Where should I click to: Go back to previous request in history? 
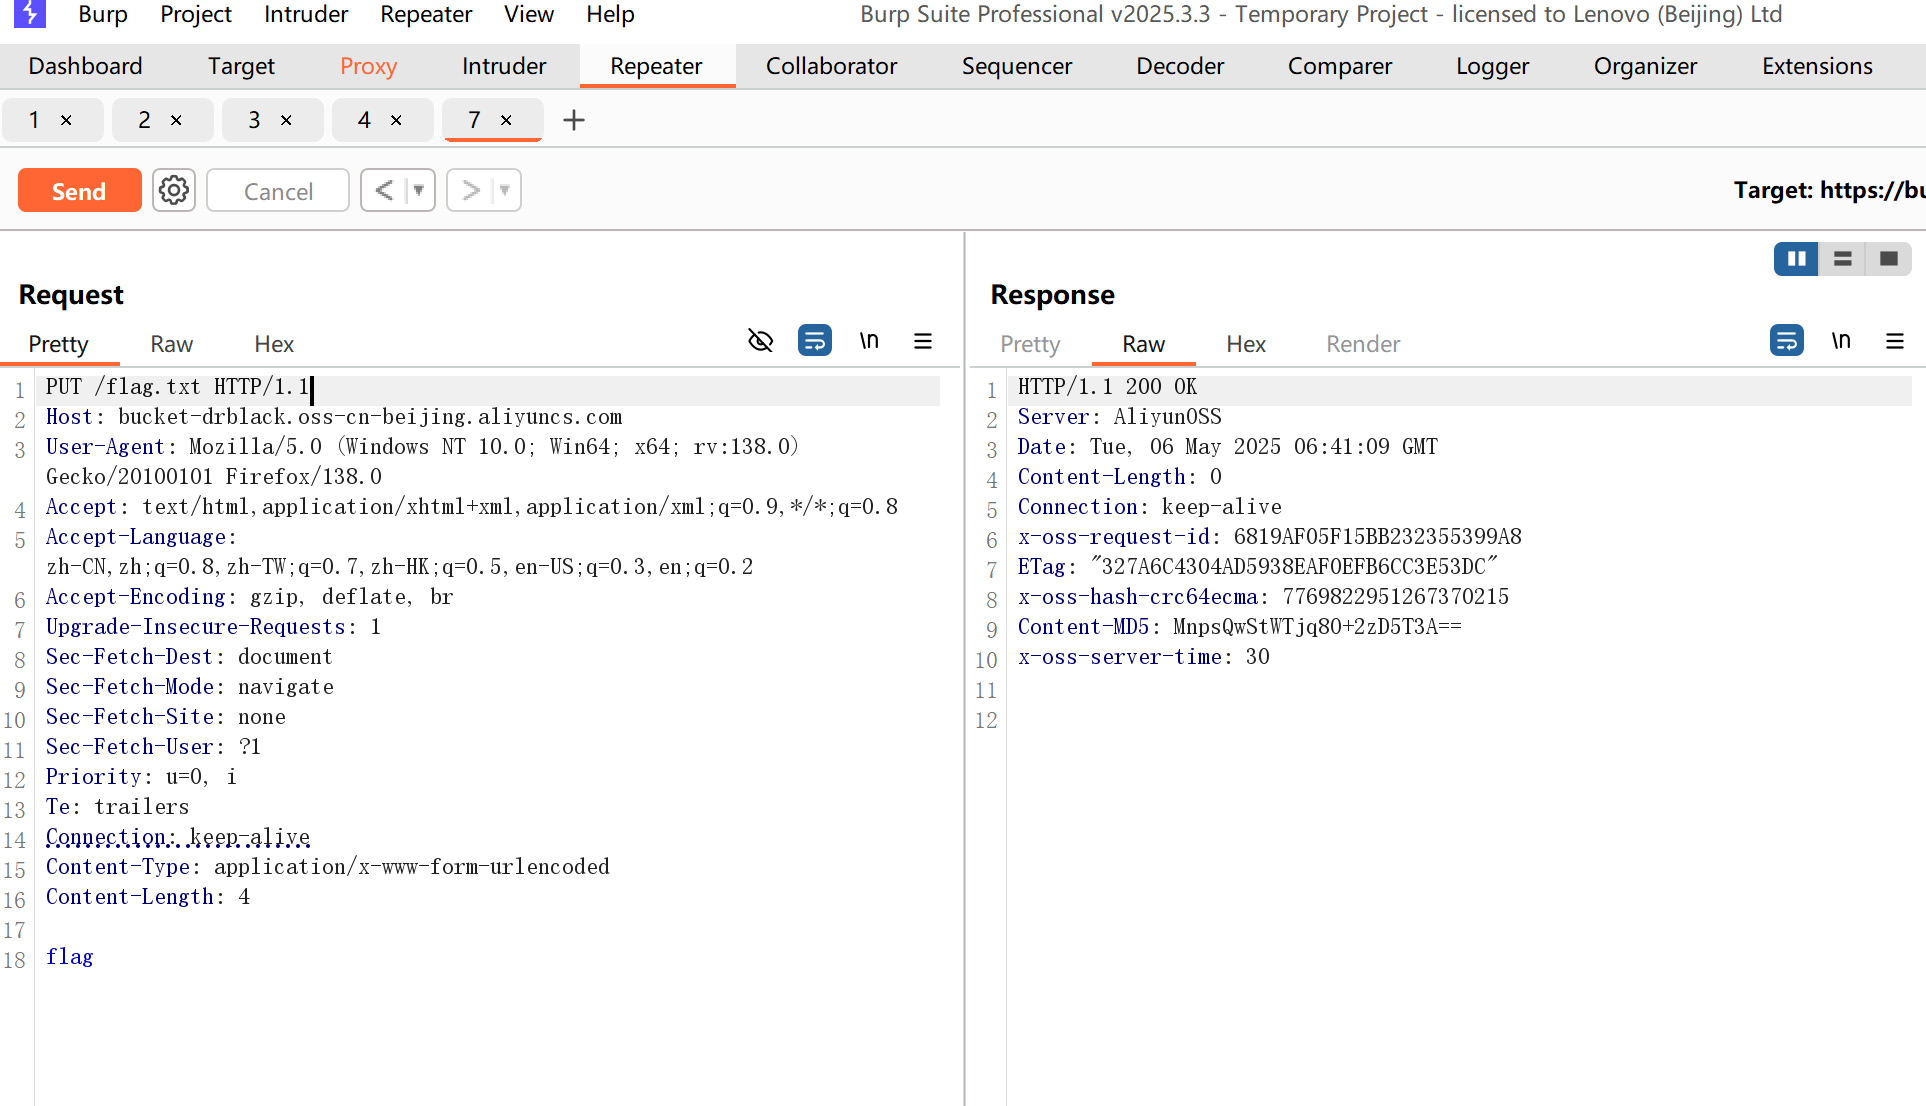(x=384, y=190)
